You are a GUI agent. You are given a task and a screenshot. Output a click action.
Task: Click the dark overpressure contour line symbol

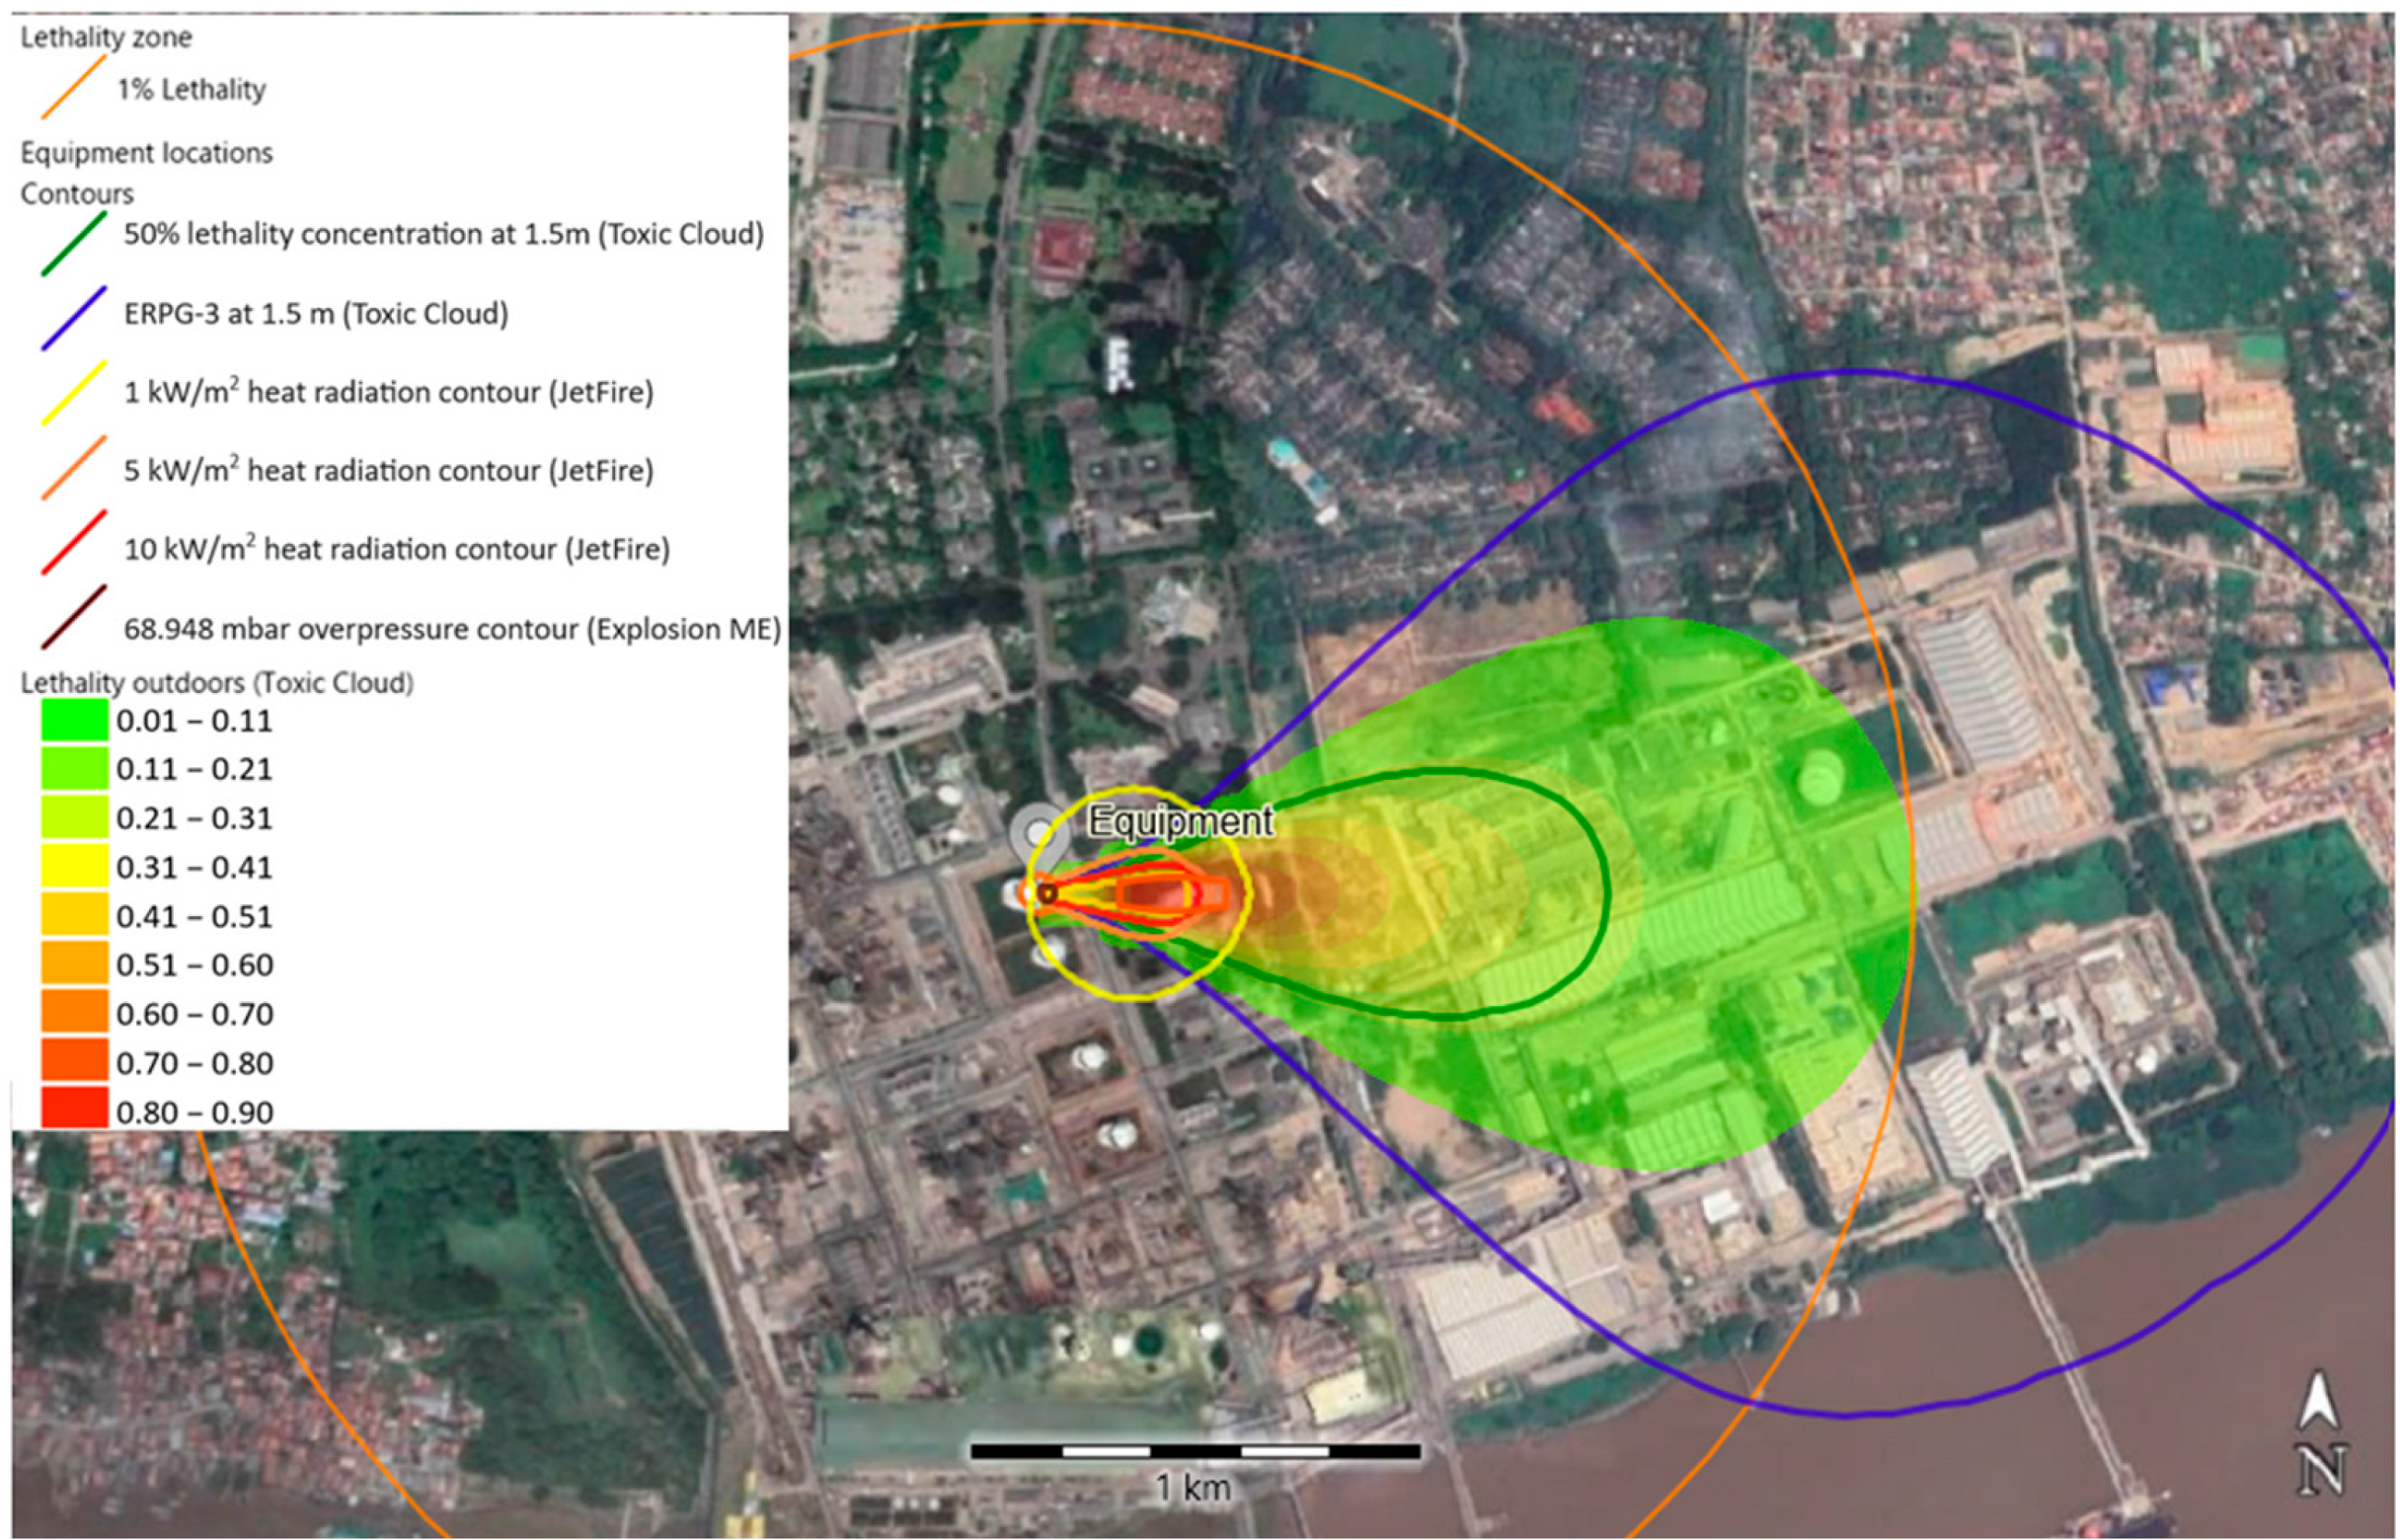(x=74, y=618)
